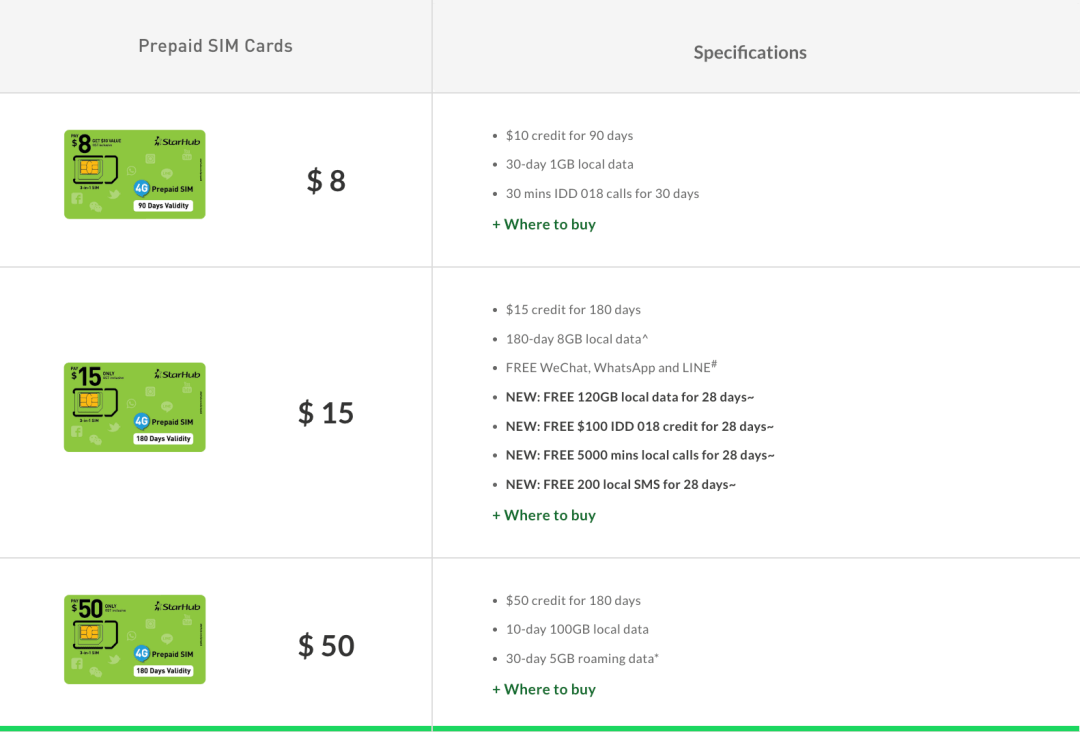The height and width of the screenshot is (732, 1080).
Task: Expand Where to buy for $15 SIM
Action: [x=544, y=515]
